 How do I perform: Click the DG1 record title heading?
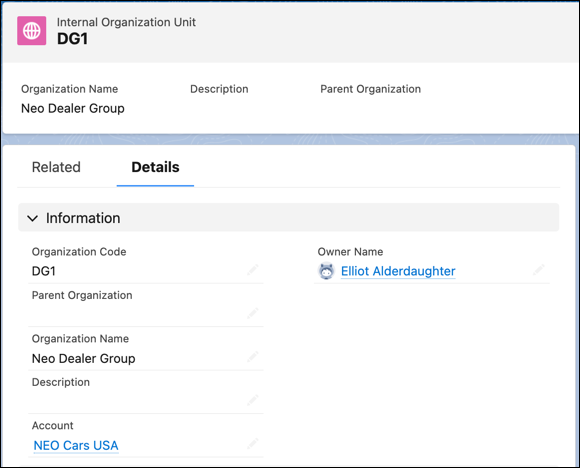pyautogui.click(x=72, y=39)
